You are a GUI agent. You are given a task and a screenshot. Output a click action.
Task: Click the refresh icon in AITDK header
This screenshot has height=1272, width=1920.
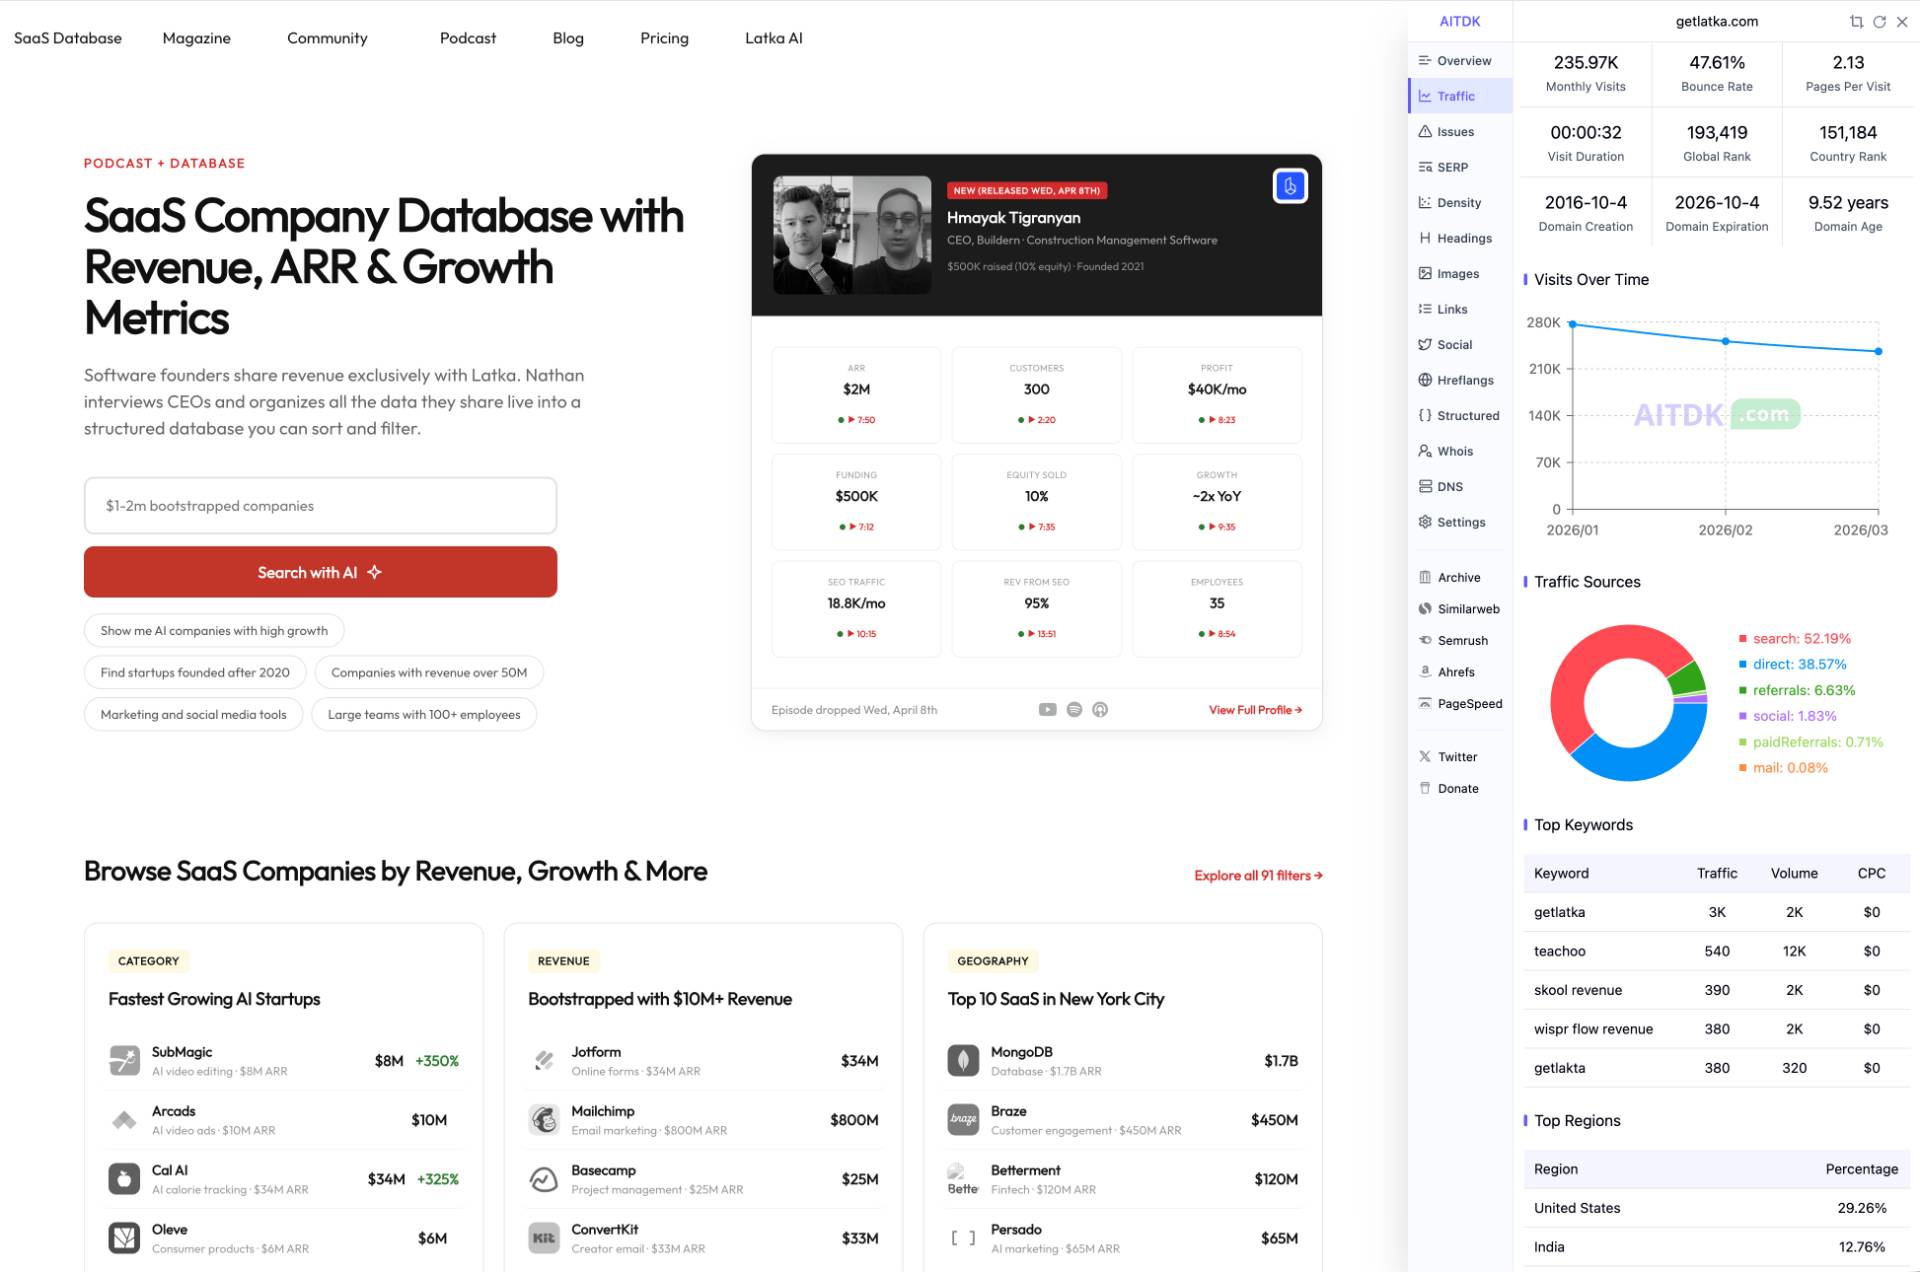point(1879,21)
